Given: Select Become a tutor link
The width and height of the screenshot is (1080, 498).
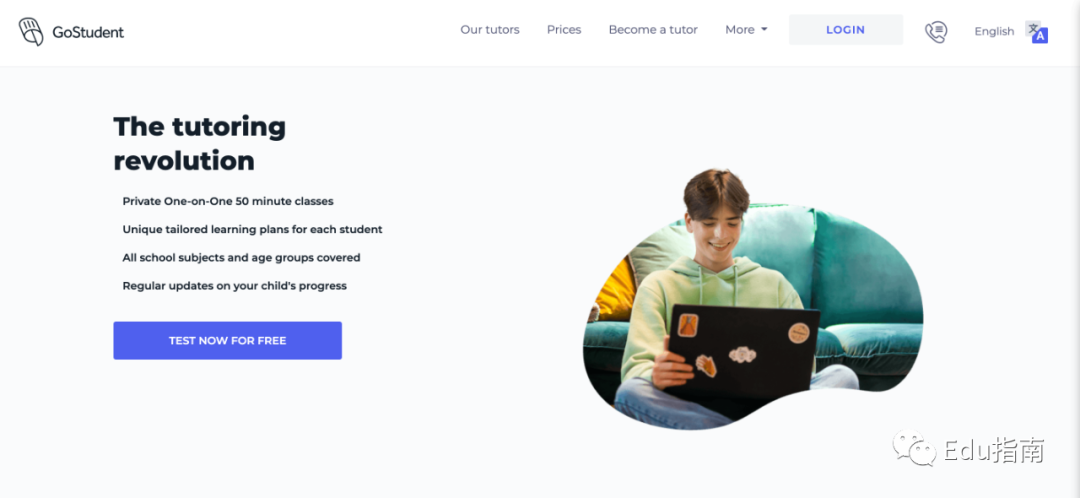Looking at the screenshot, I should [653, 30].
